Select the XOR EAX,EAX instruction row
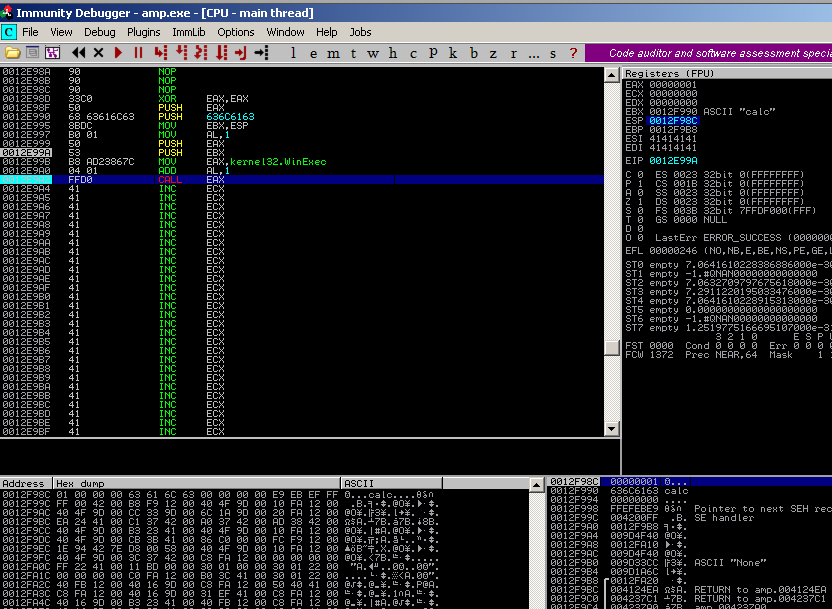832x609 pixels. [x=302, y=99]
